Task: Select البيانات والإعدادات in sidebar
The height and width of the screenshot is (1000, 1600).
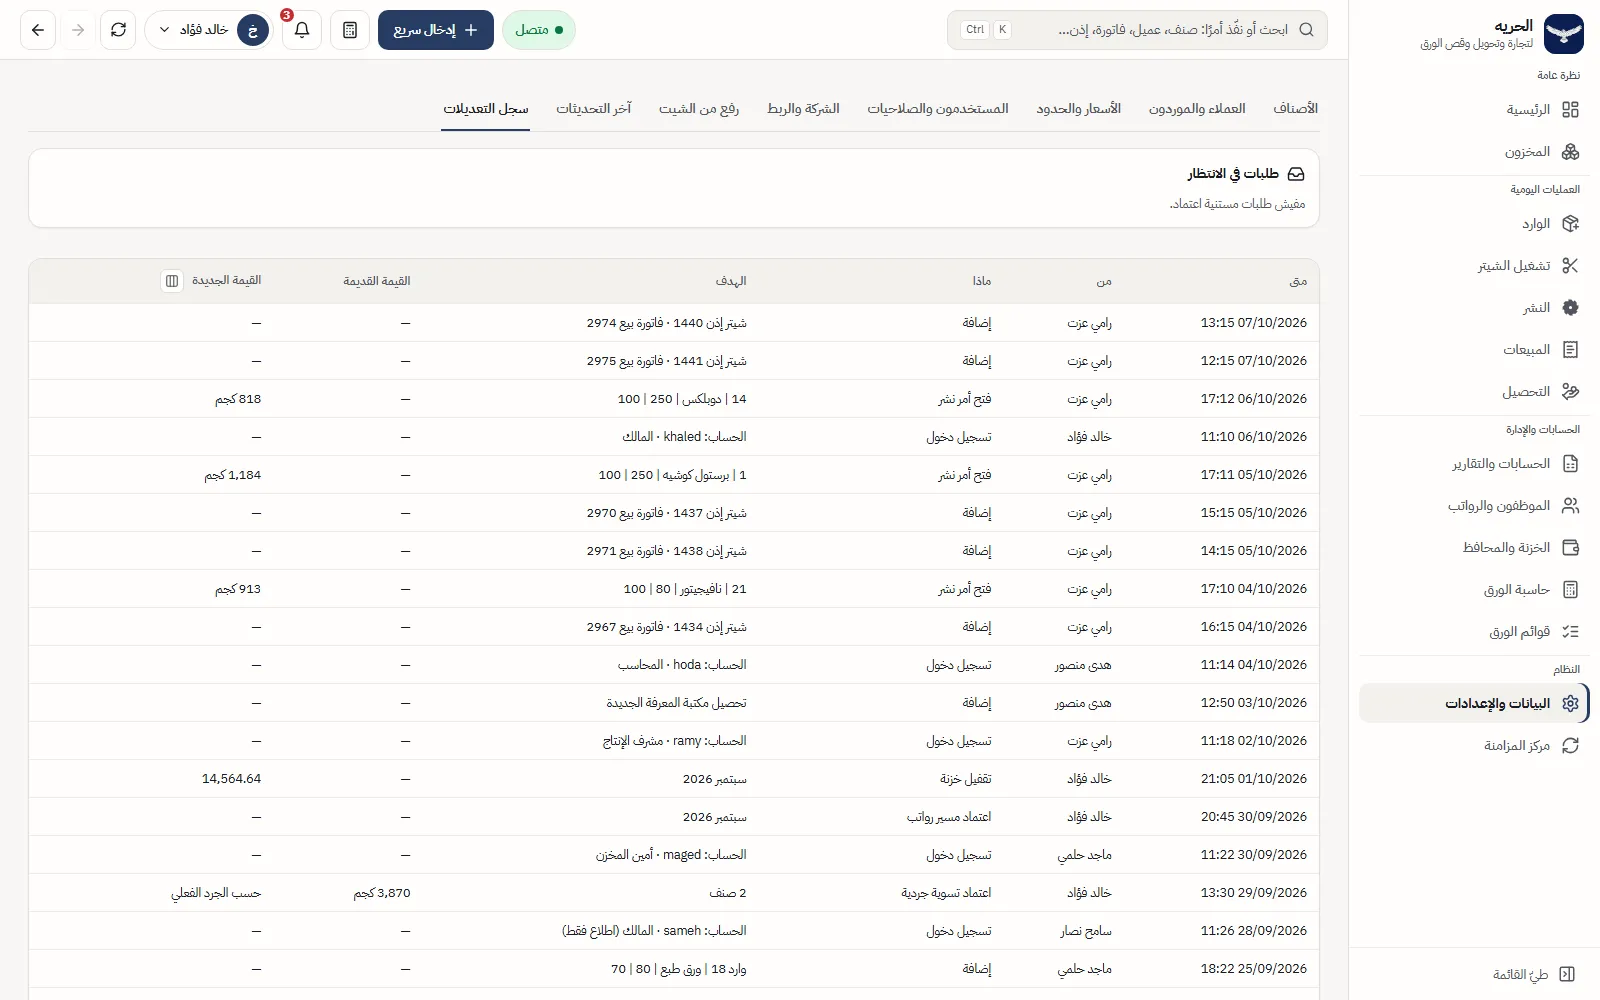Action: 1474,704
